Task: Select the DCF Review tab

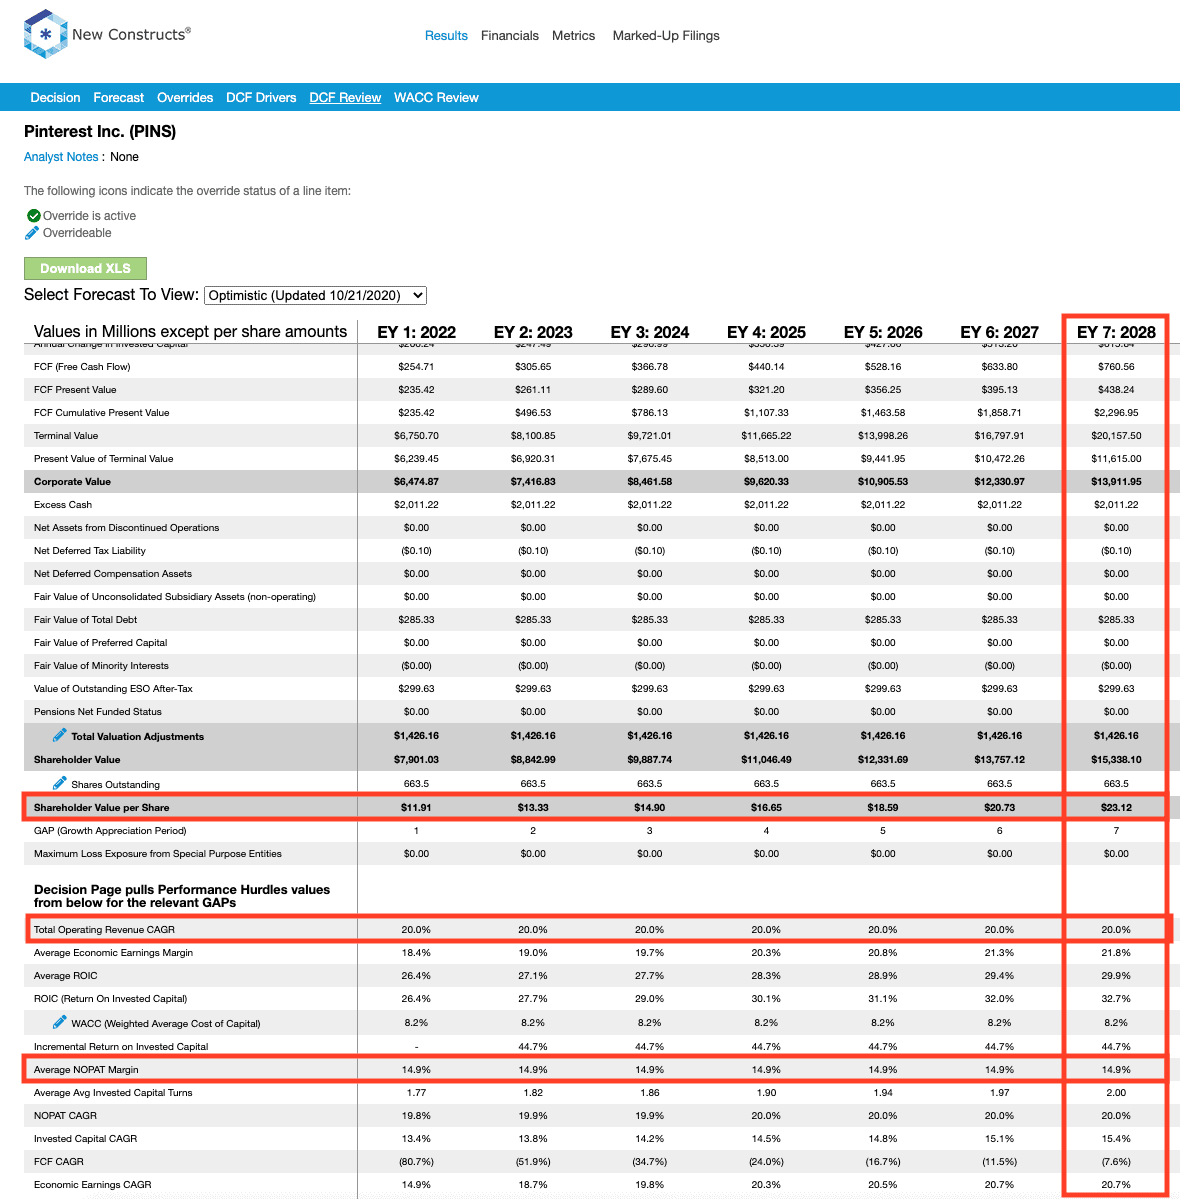Action: pyautogui.click(x=345, y=97)
